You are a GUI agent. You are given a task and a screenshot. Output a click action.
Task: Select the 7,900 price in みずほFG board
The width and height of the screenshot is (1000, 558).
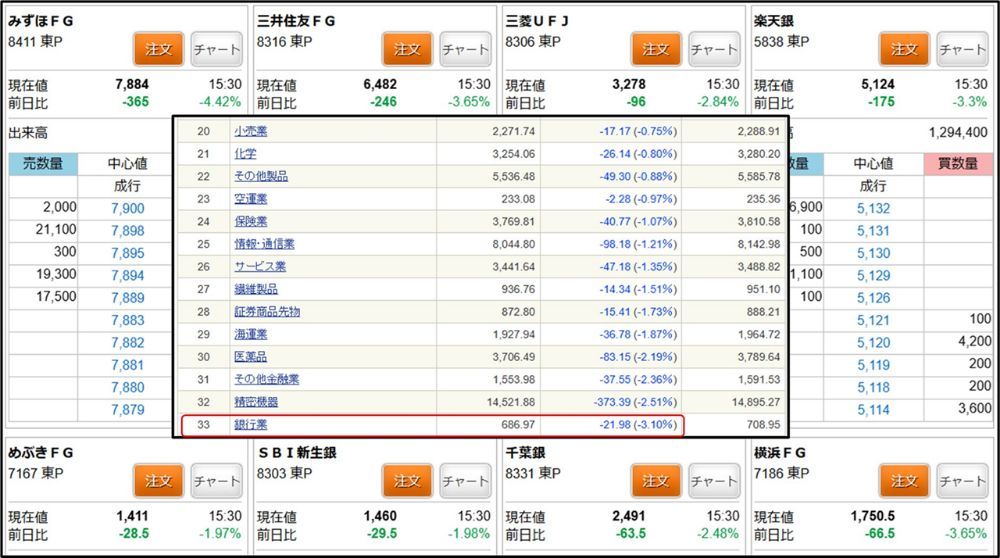[x=128, y=209]
